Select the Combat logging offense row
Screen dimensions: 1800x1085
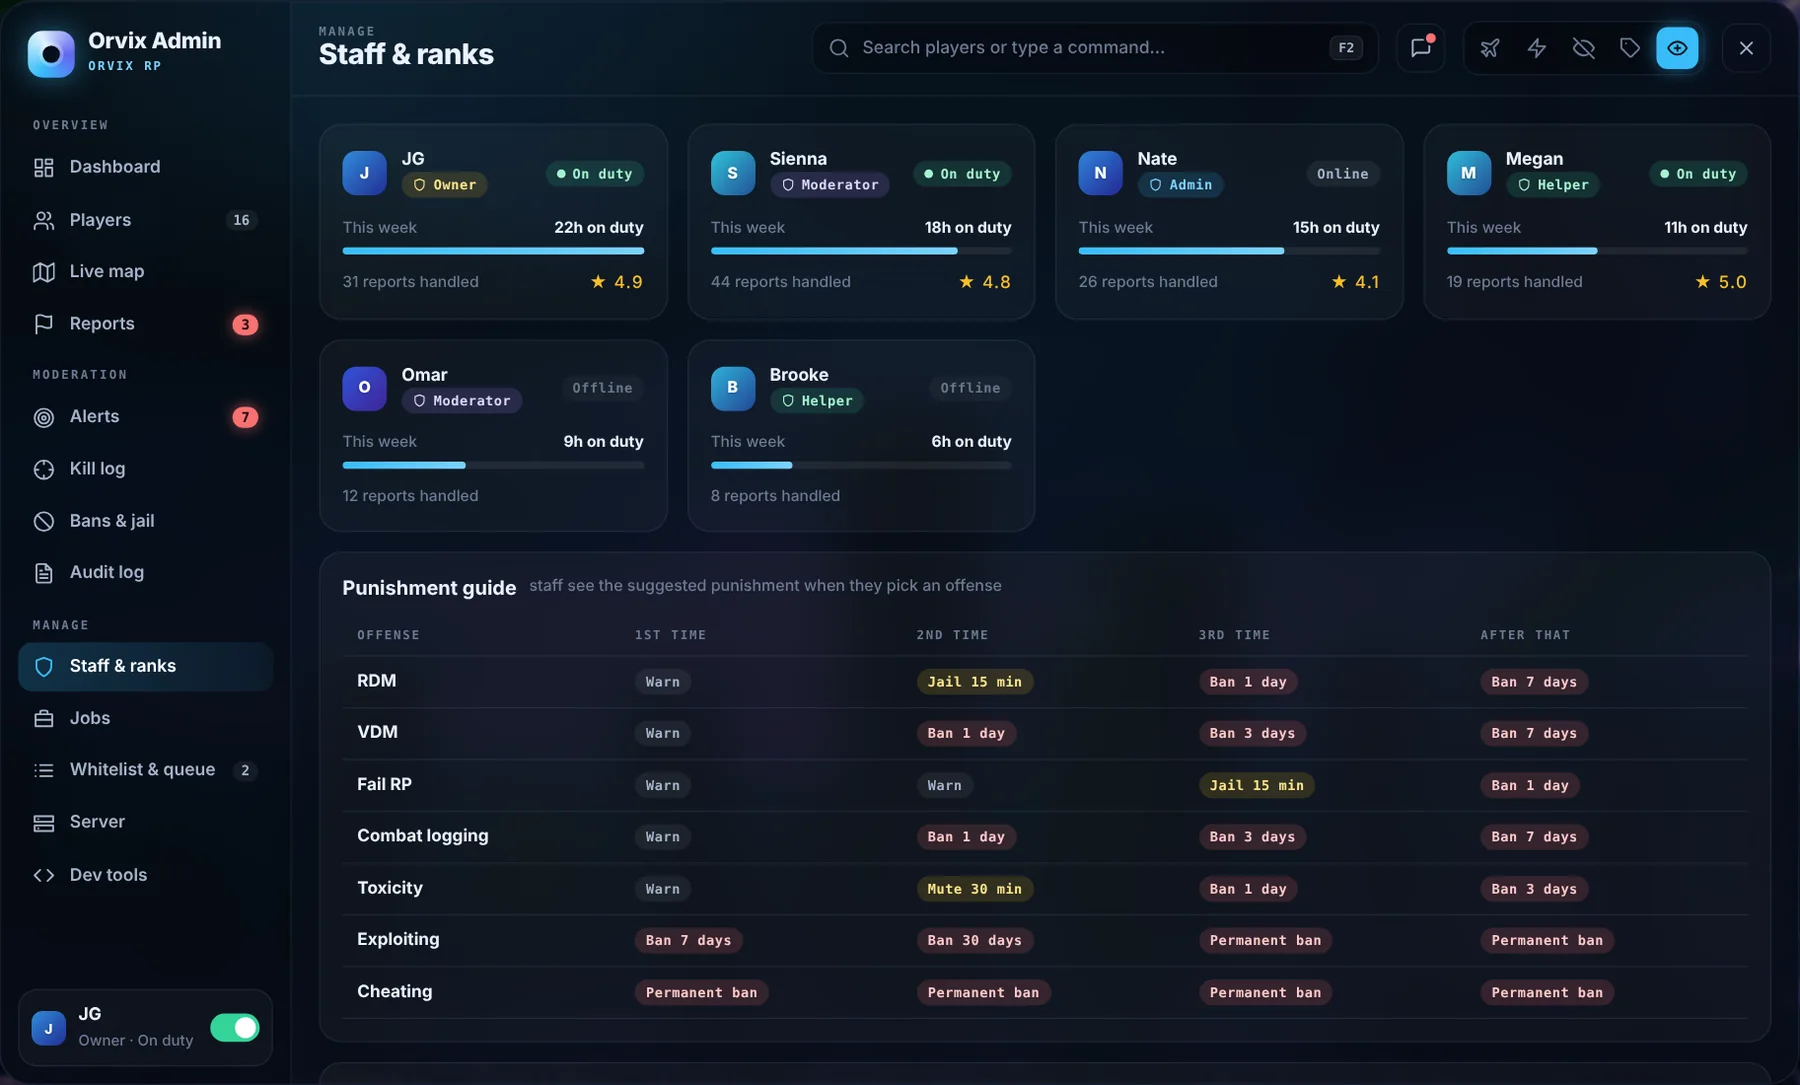pyautogui.click(x=1045, y=837)
